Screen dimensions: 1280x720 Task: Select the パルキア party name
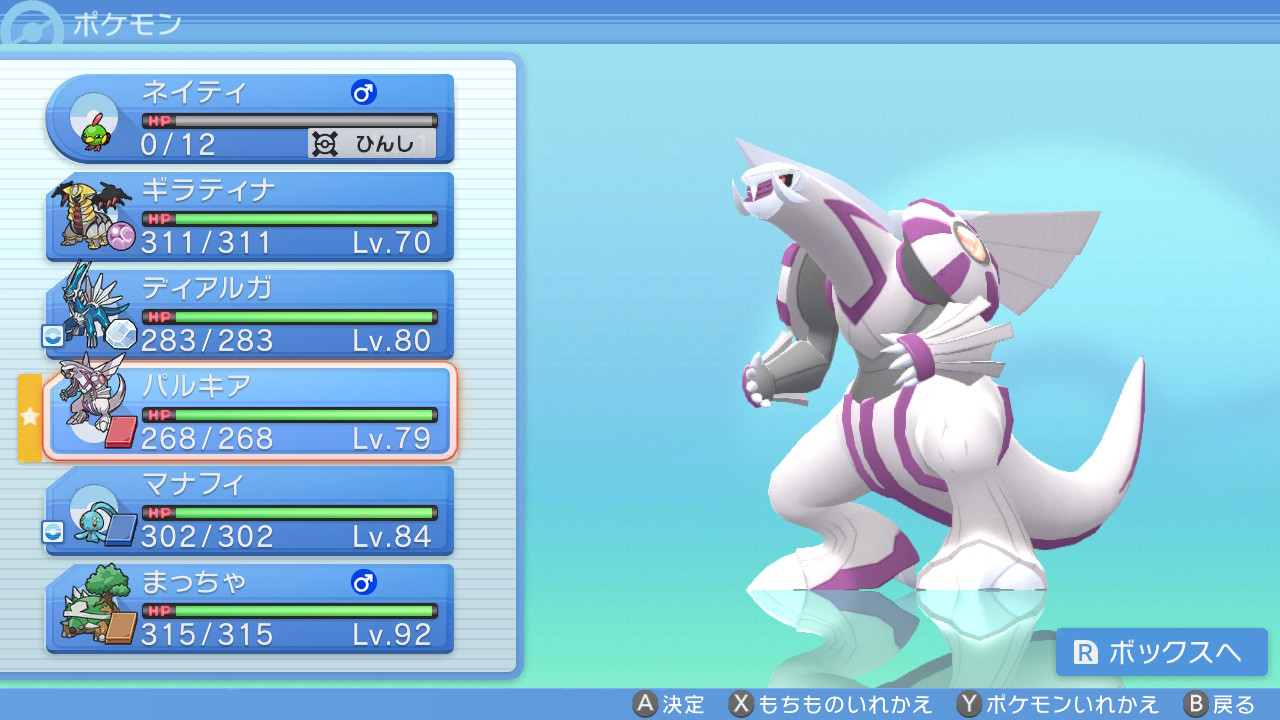click(196, 387)
